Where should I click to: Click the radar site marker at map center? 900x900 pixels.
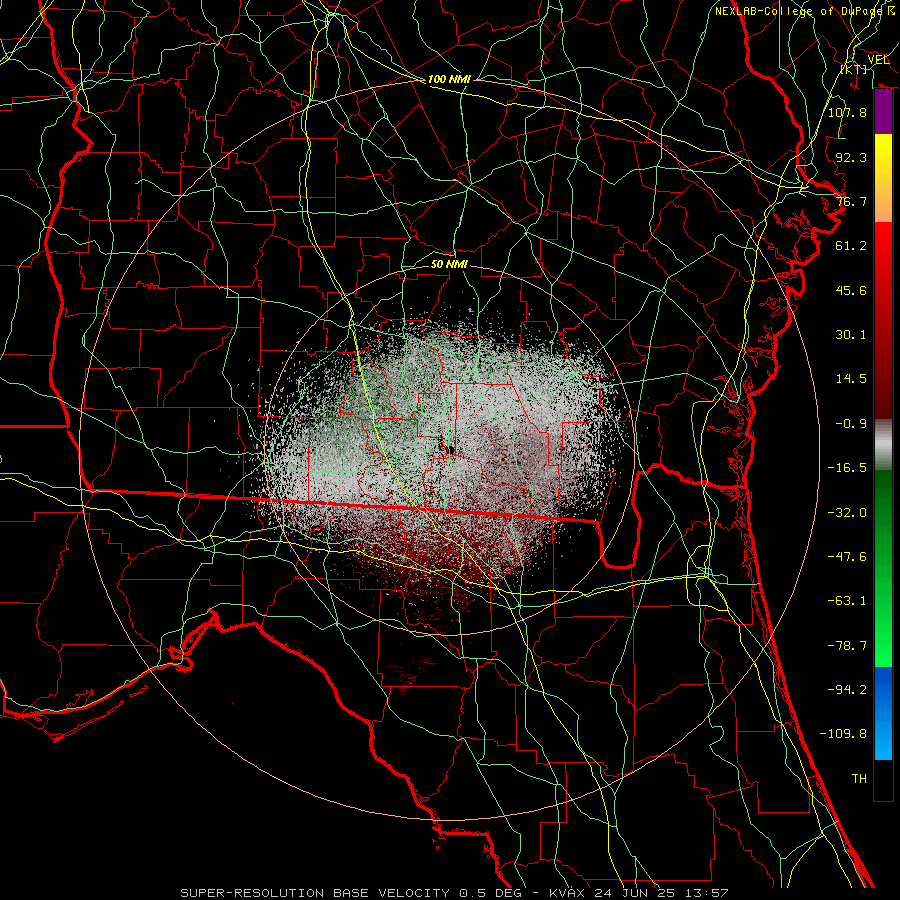coord(449,450)
